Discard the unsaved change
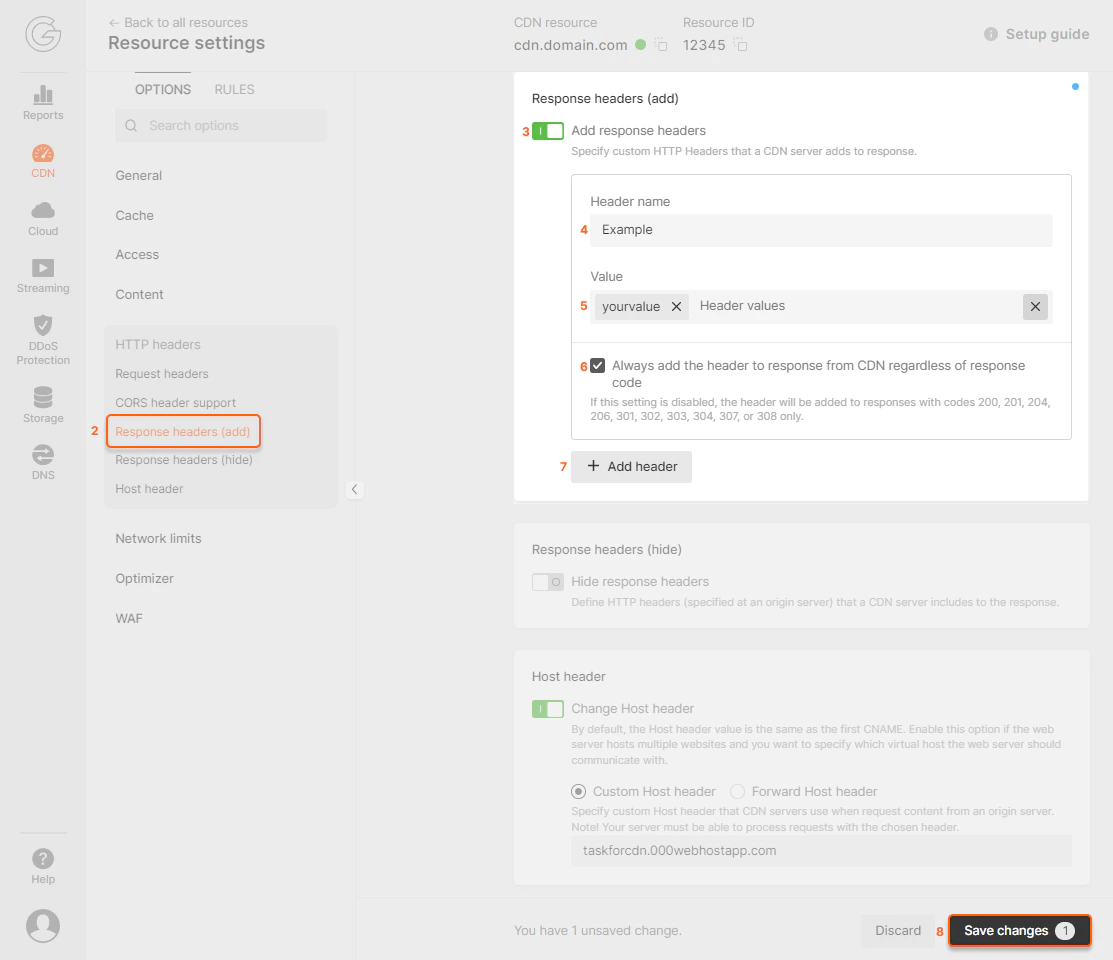 [x=898, y=931]
